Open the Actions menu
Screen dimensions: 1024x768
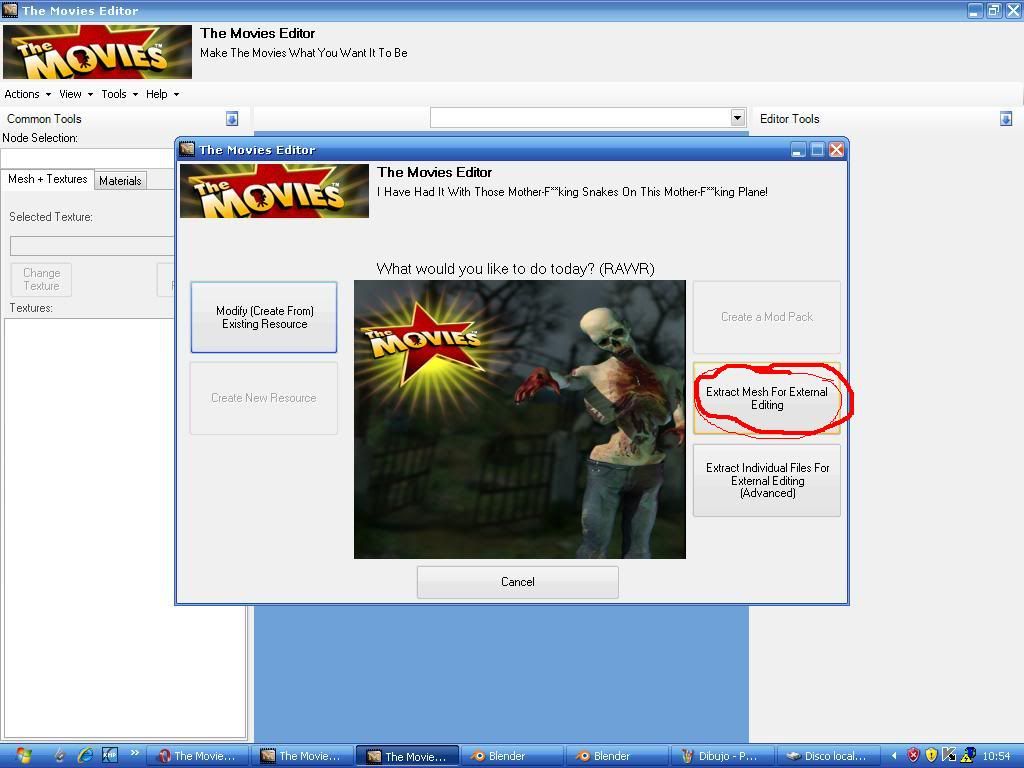click(27, 94)
